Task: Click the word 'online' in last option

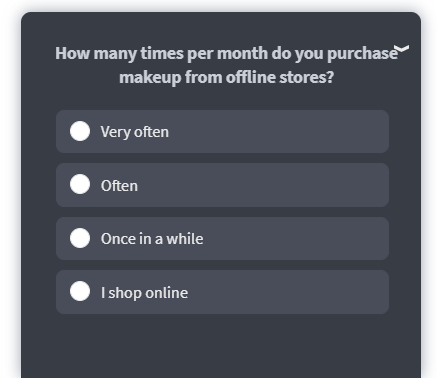Action: coord(167,293)
